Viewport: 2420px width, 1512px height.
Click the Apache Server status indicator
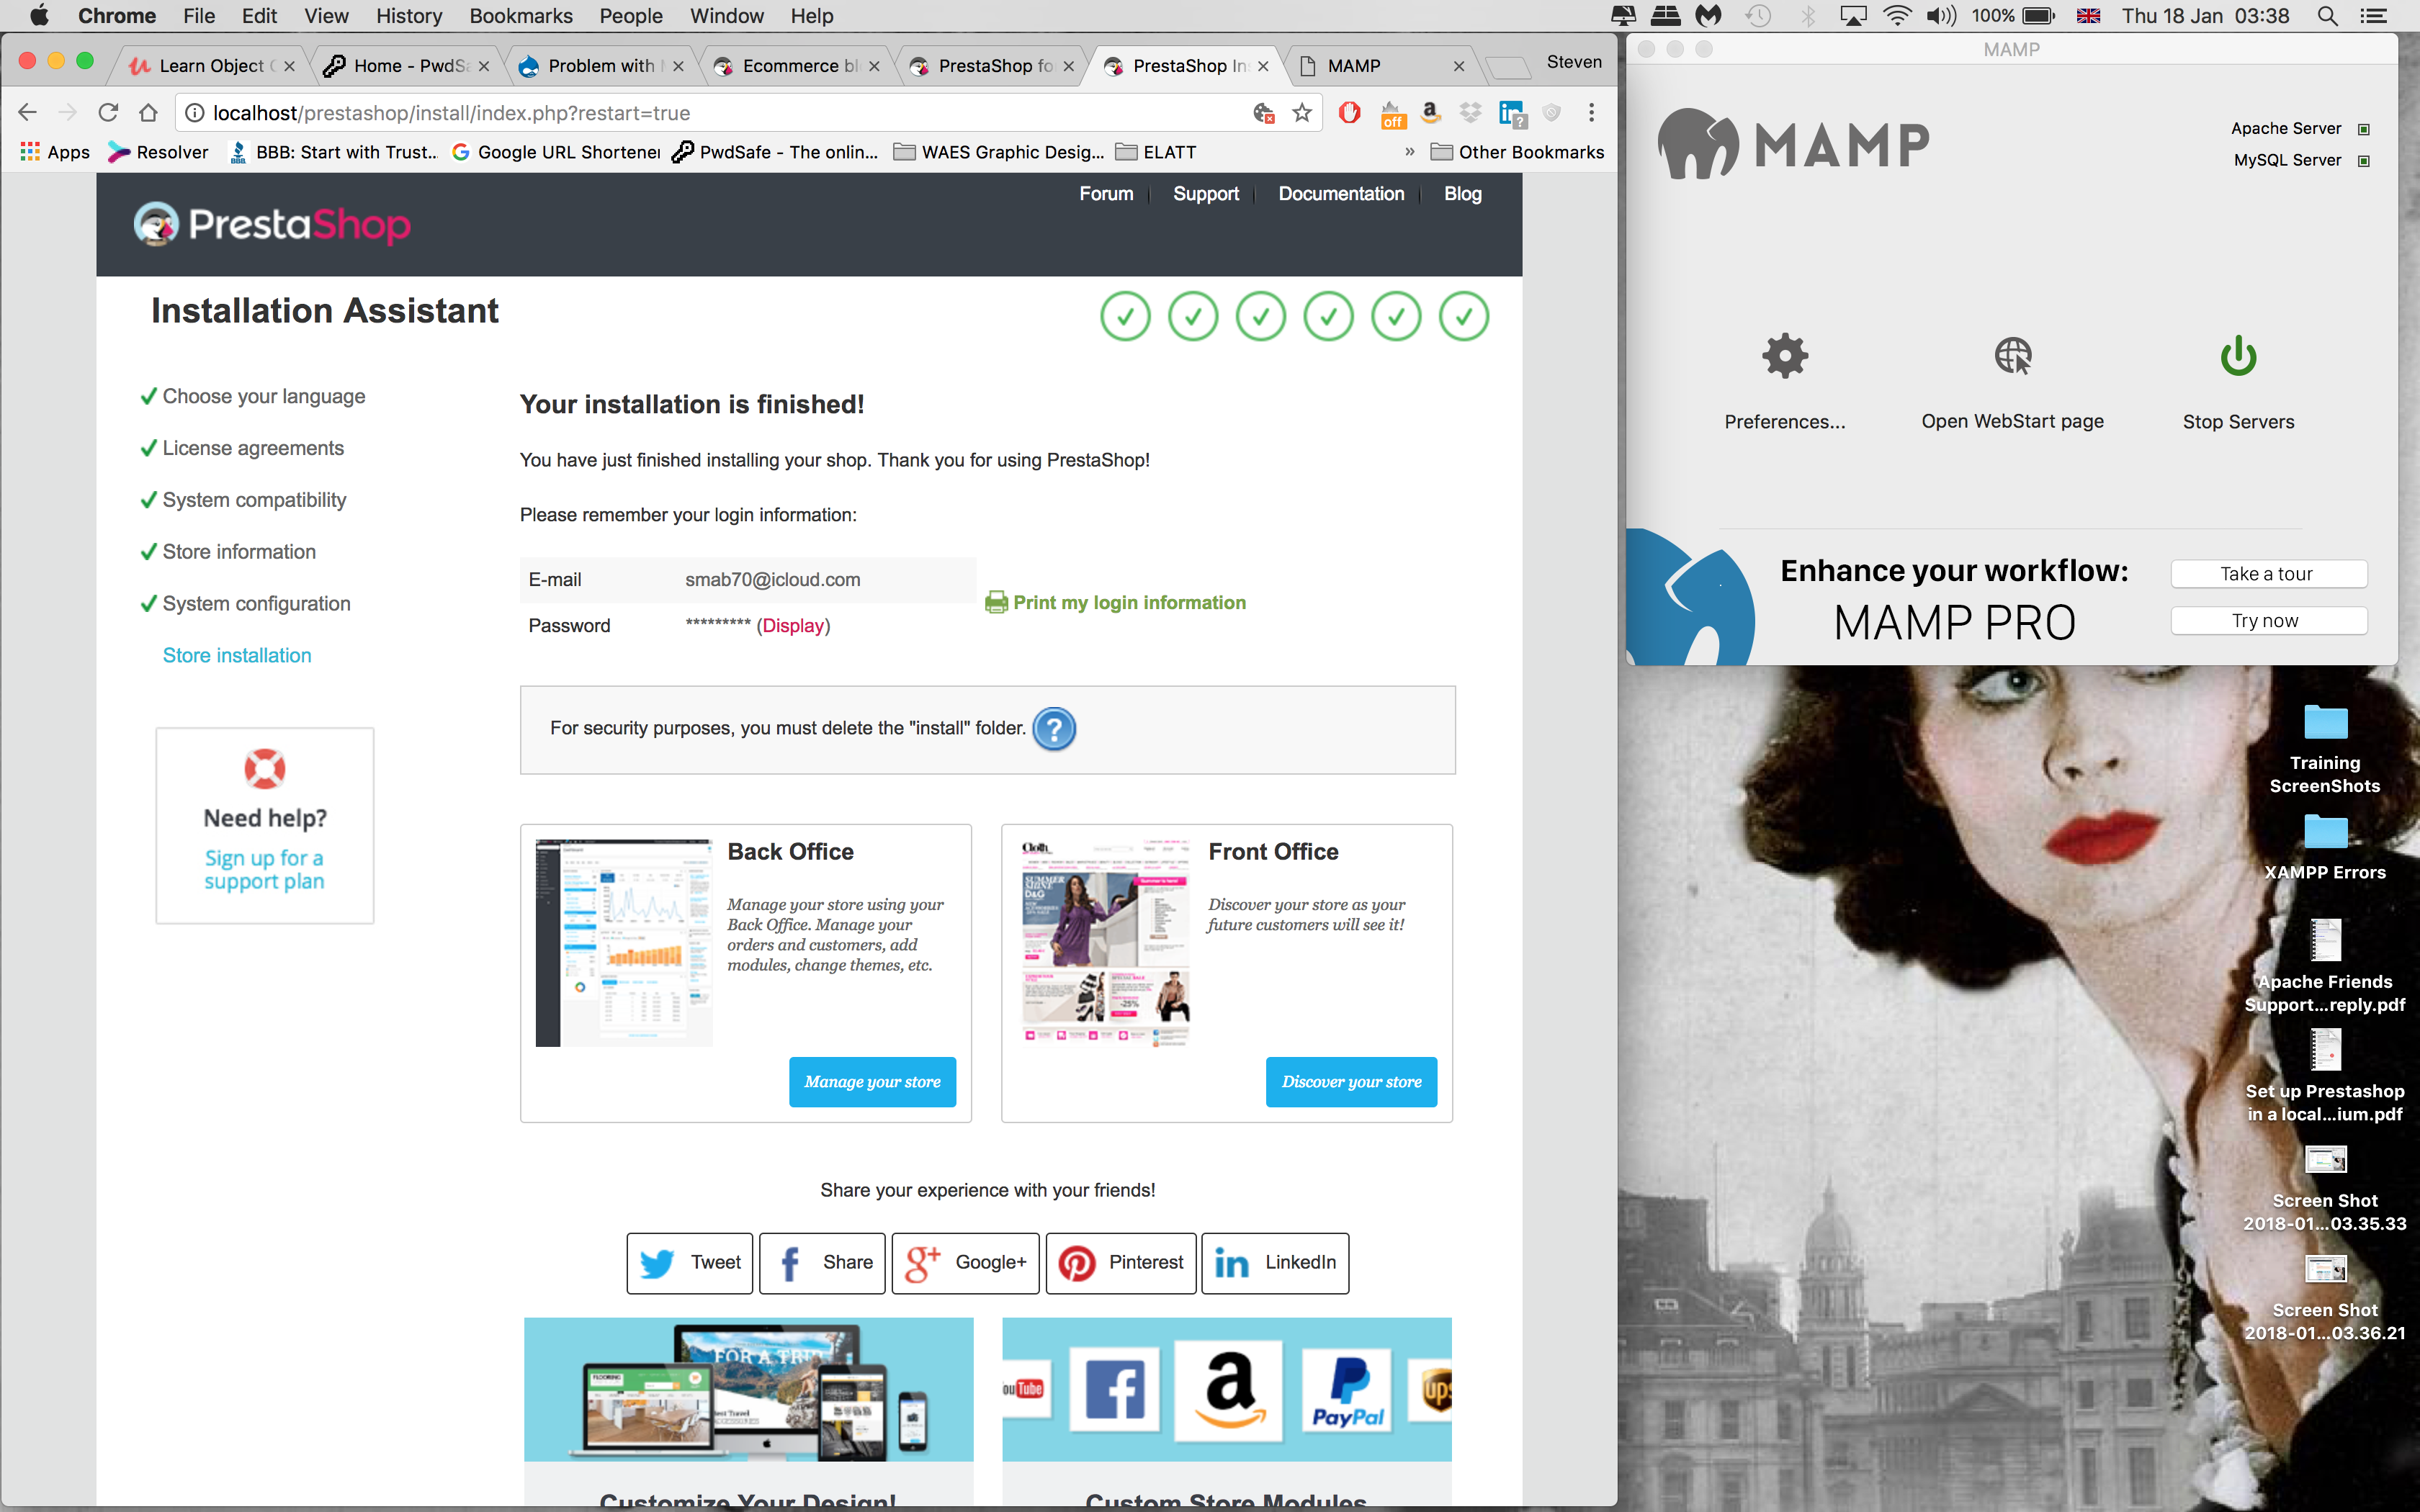pyautogui.click(x=2364, y=129)
